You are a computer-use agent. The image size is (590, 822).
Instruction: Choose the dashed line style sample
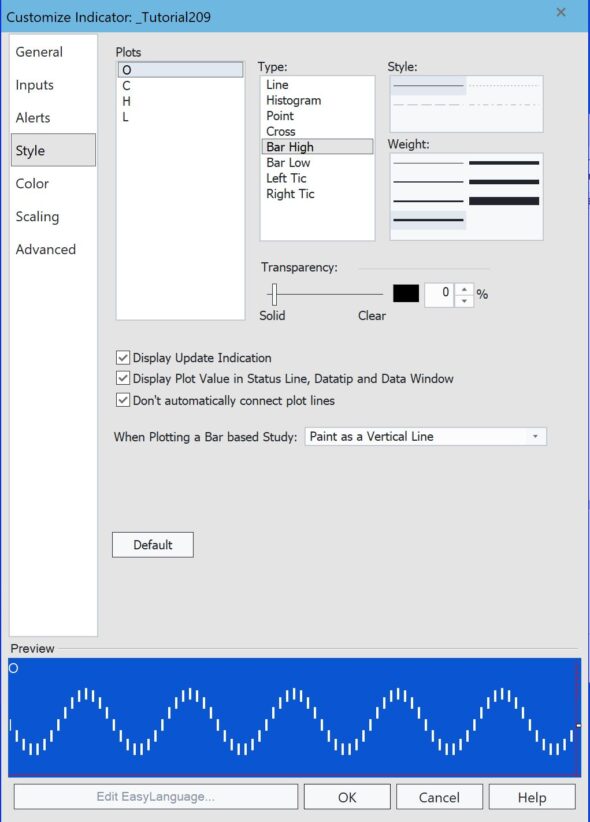[428, 104]
